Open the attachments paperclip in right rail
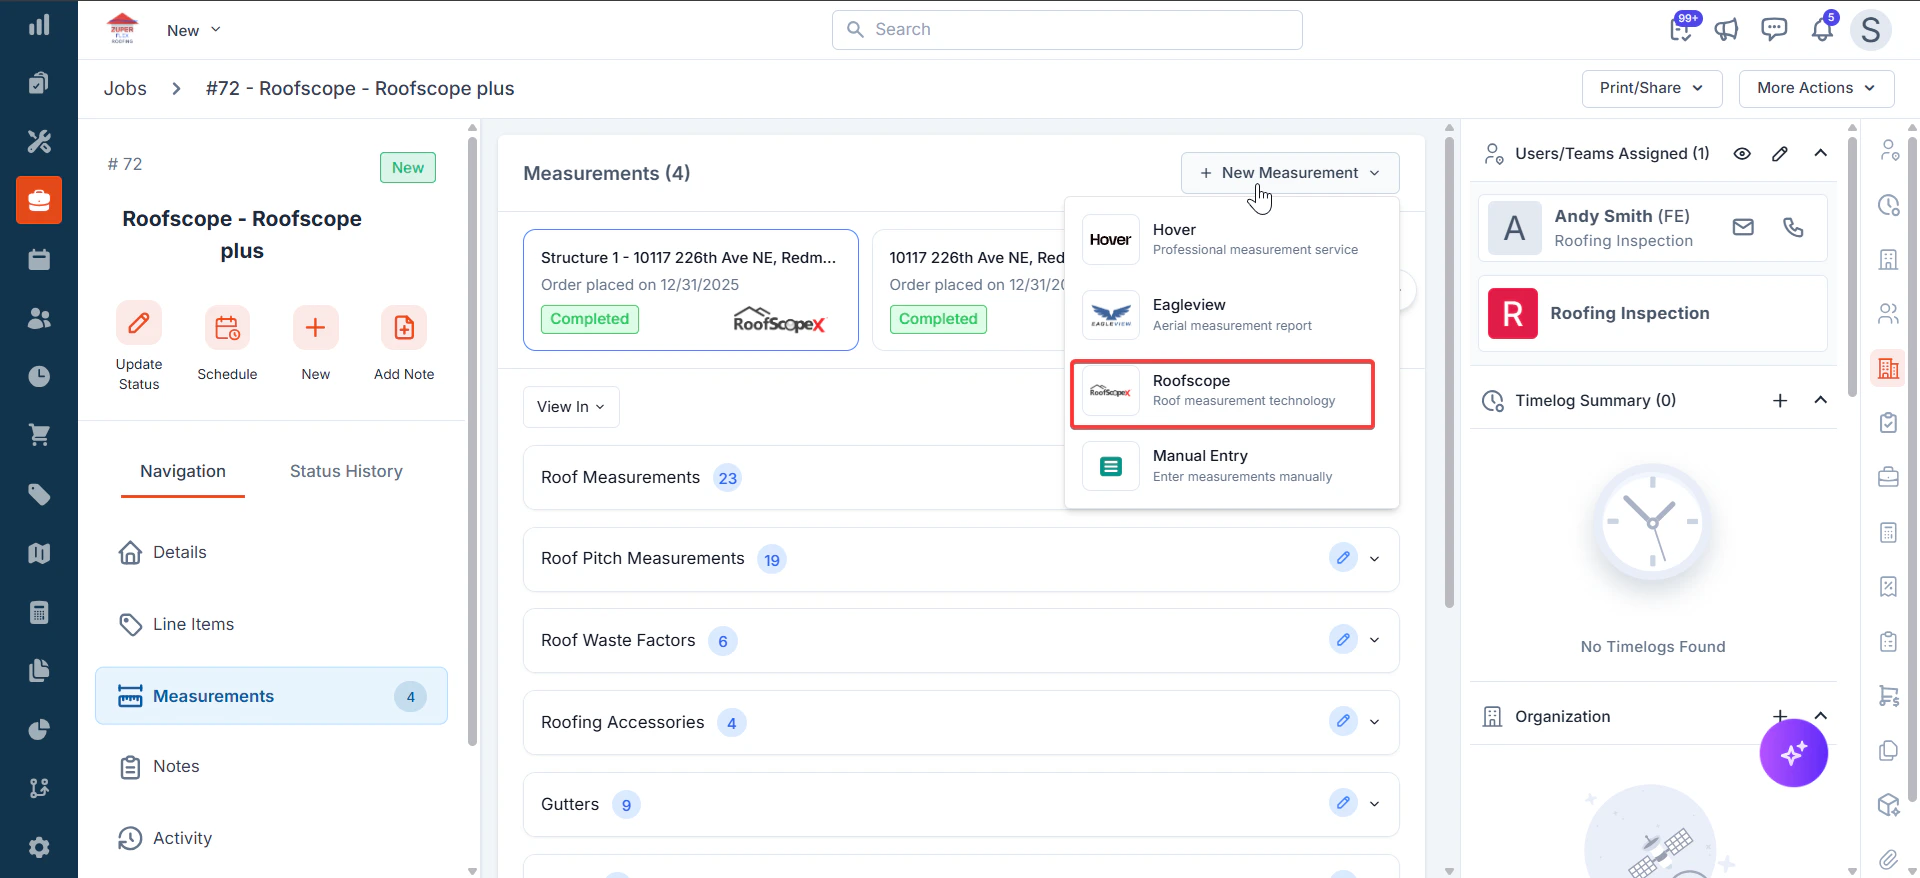 [1888, 859]
